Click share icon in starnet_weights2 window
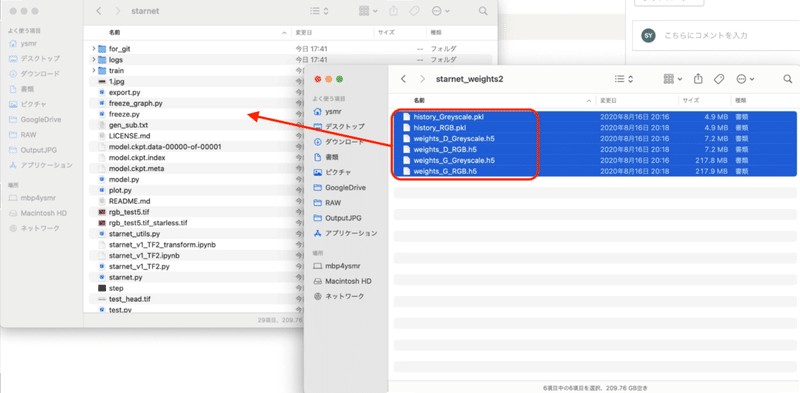 (698, 79)
